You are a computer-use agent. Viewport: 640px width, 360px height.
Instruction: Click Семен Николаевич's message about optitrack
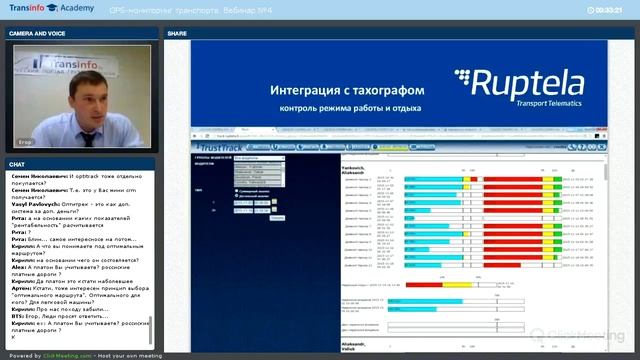pyautogui.click(x=77, y=180)
